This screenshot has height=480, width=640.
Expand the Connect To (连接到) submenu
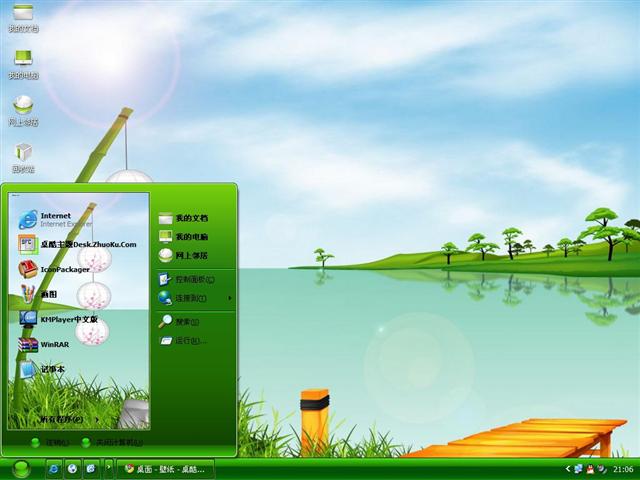click(x=195, y=298)
